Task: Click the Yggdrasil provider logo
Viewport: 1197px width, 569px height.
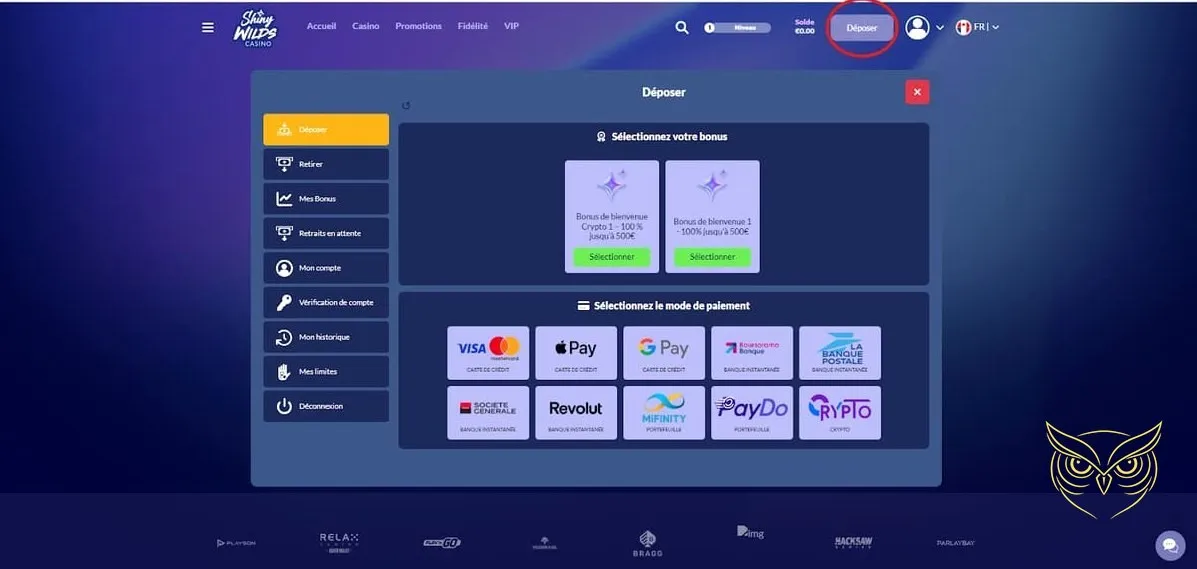Action: (x=544, y=544)
